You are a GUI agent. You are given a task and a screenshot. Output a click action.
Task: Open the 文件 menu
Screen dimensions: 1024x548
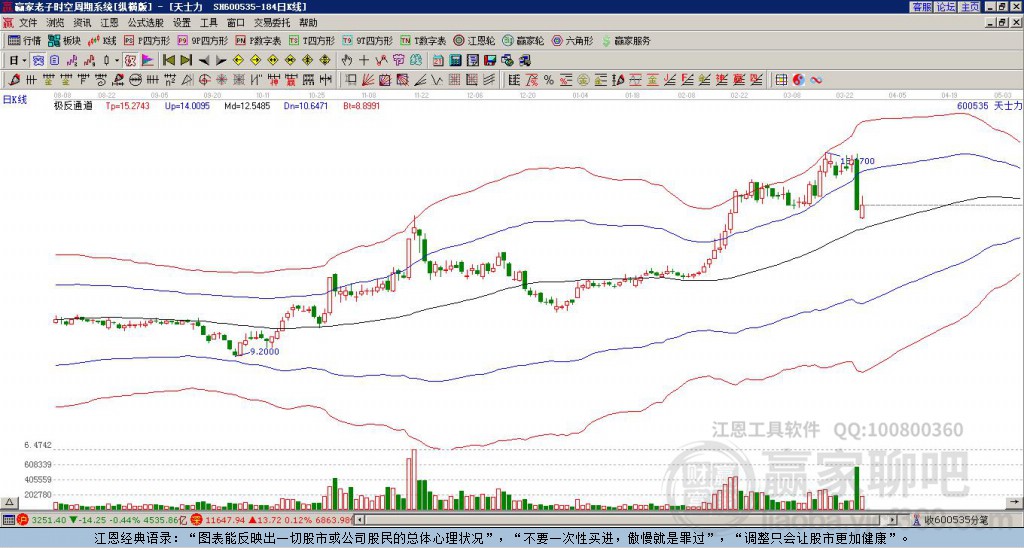point(28,23)
